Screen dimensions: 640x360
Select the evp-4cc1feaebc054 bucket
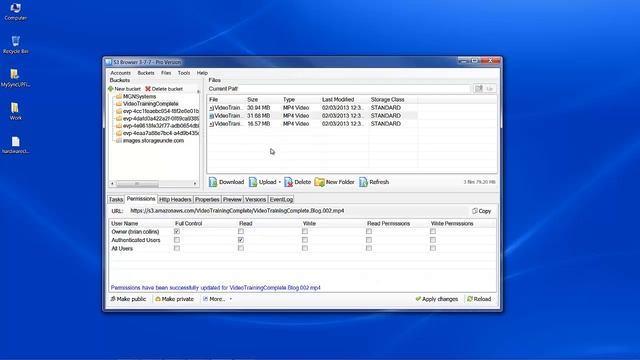(x=161, y=111)
